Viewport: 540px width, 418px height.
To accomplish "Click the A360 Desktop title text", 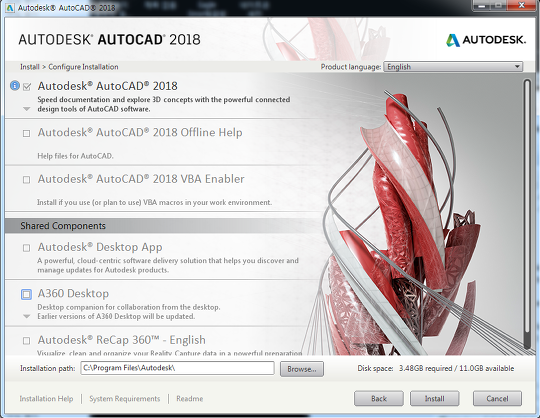I will coord(73,294).
